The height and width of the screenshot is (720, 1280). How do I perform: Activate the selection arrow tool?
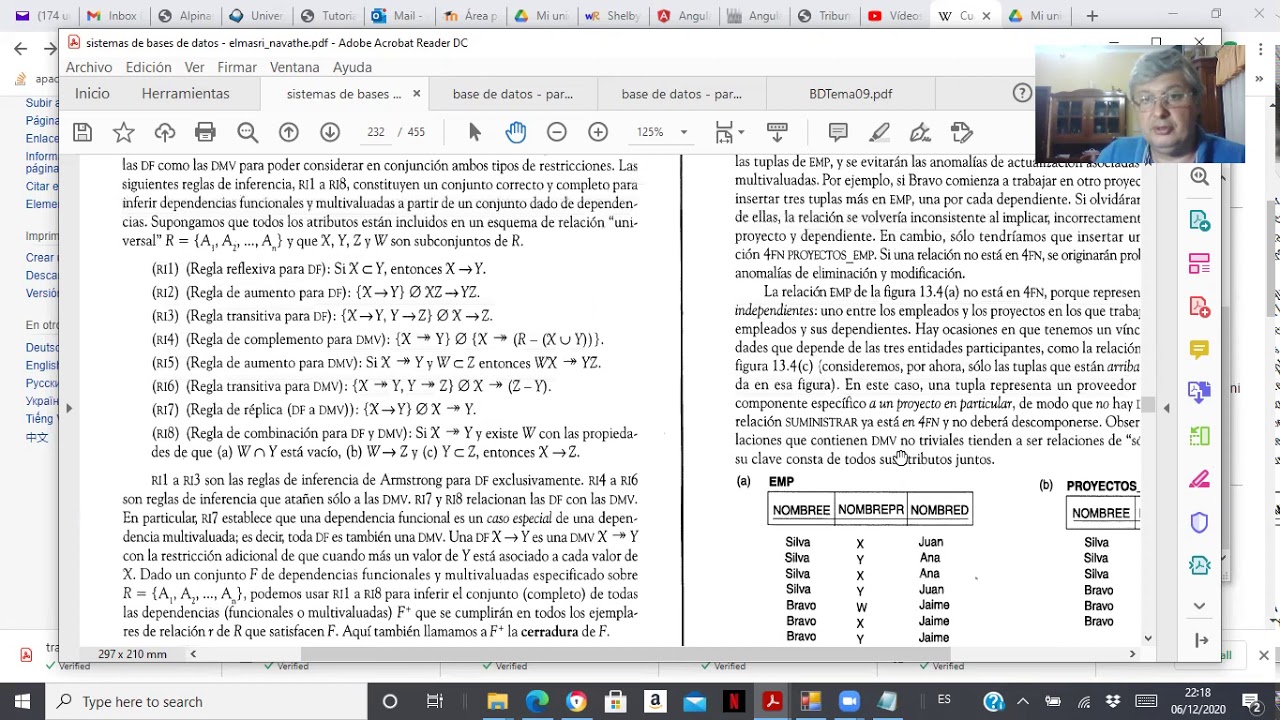[474, 132]
